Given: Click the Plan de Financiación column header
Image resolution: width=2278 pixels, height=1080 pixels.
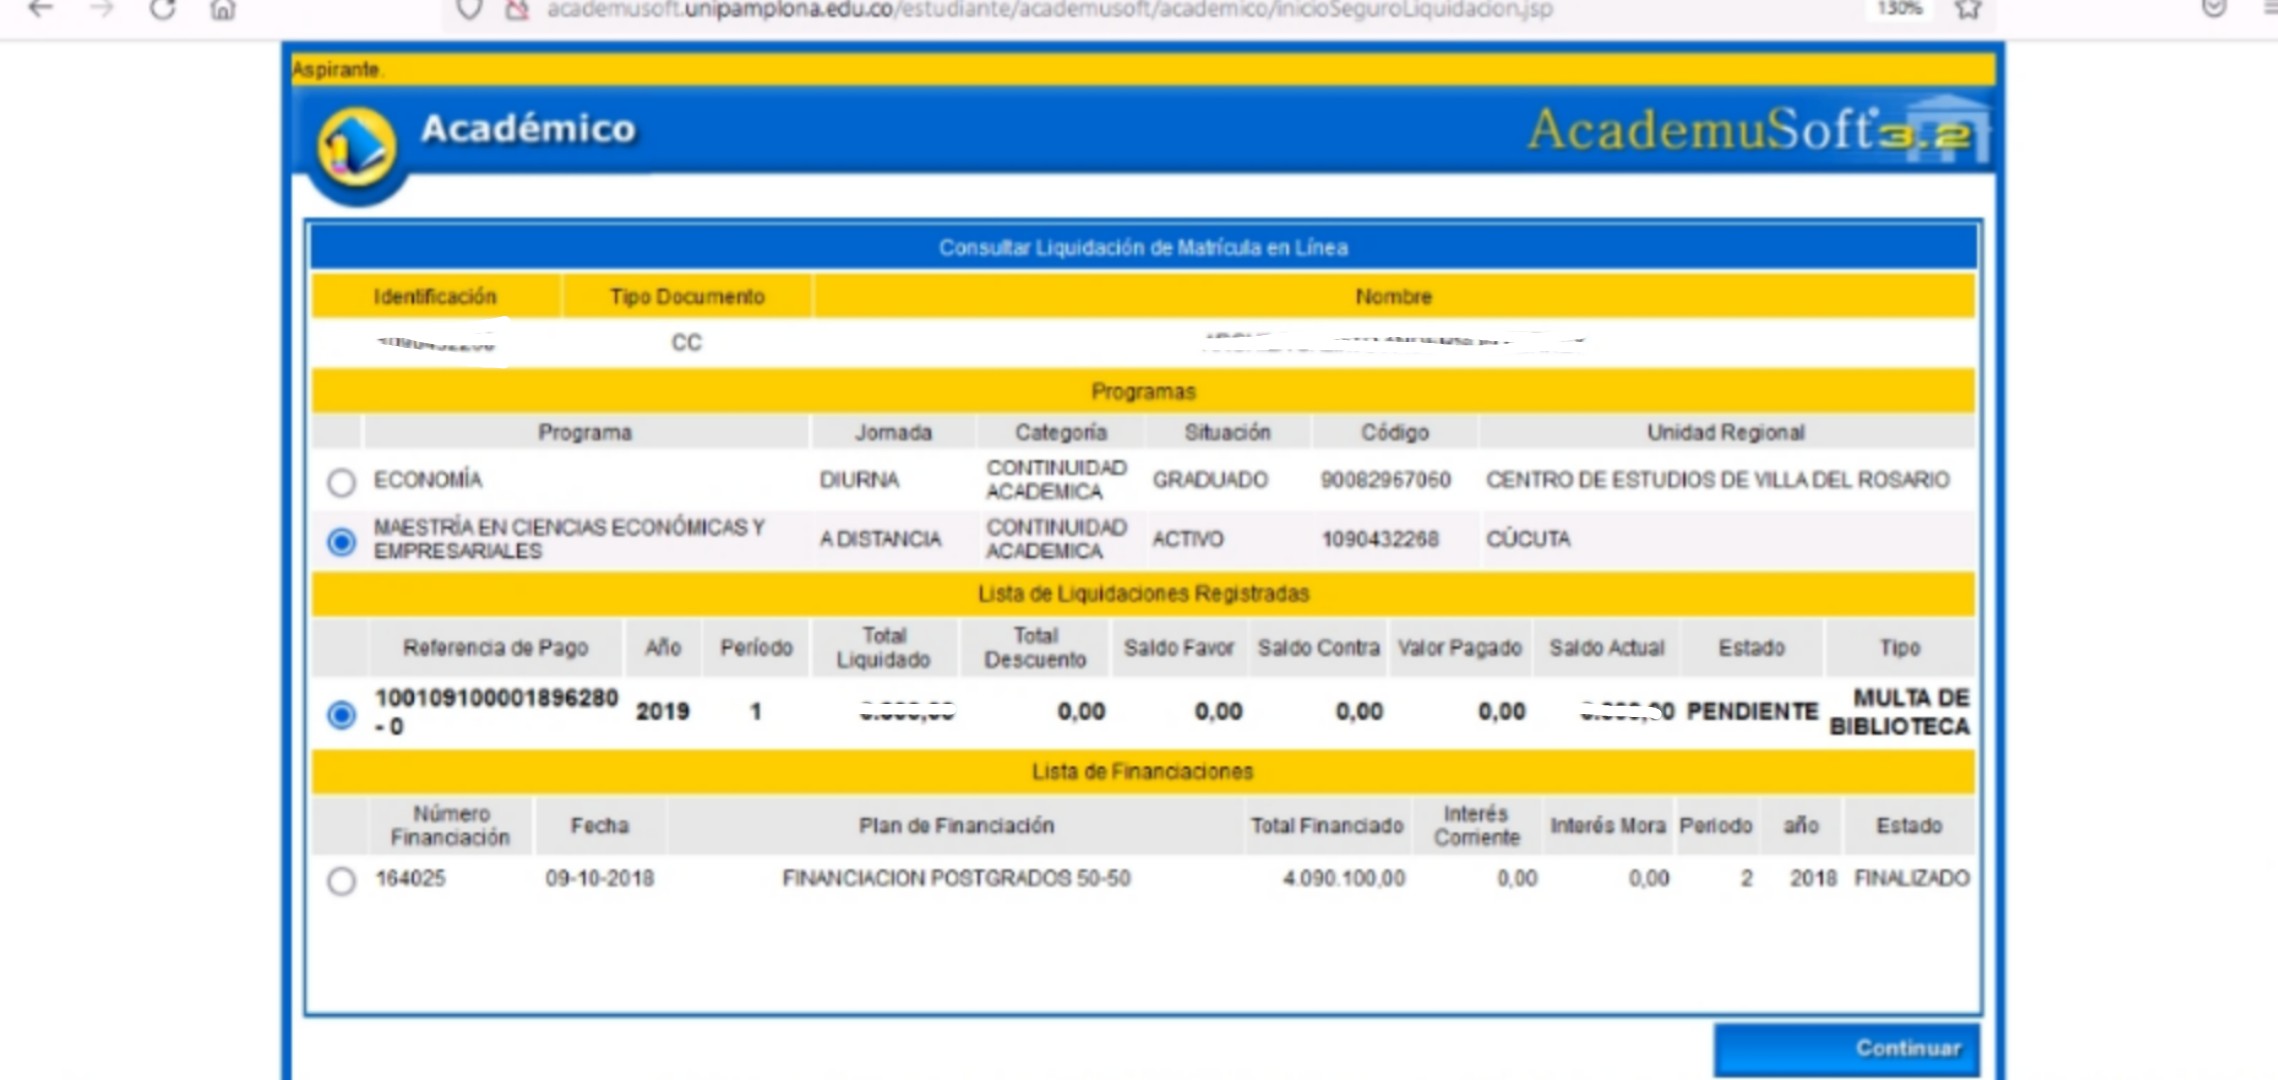Looking at the screenshot, I should (956, 826).
